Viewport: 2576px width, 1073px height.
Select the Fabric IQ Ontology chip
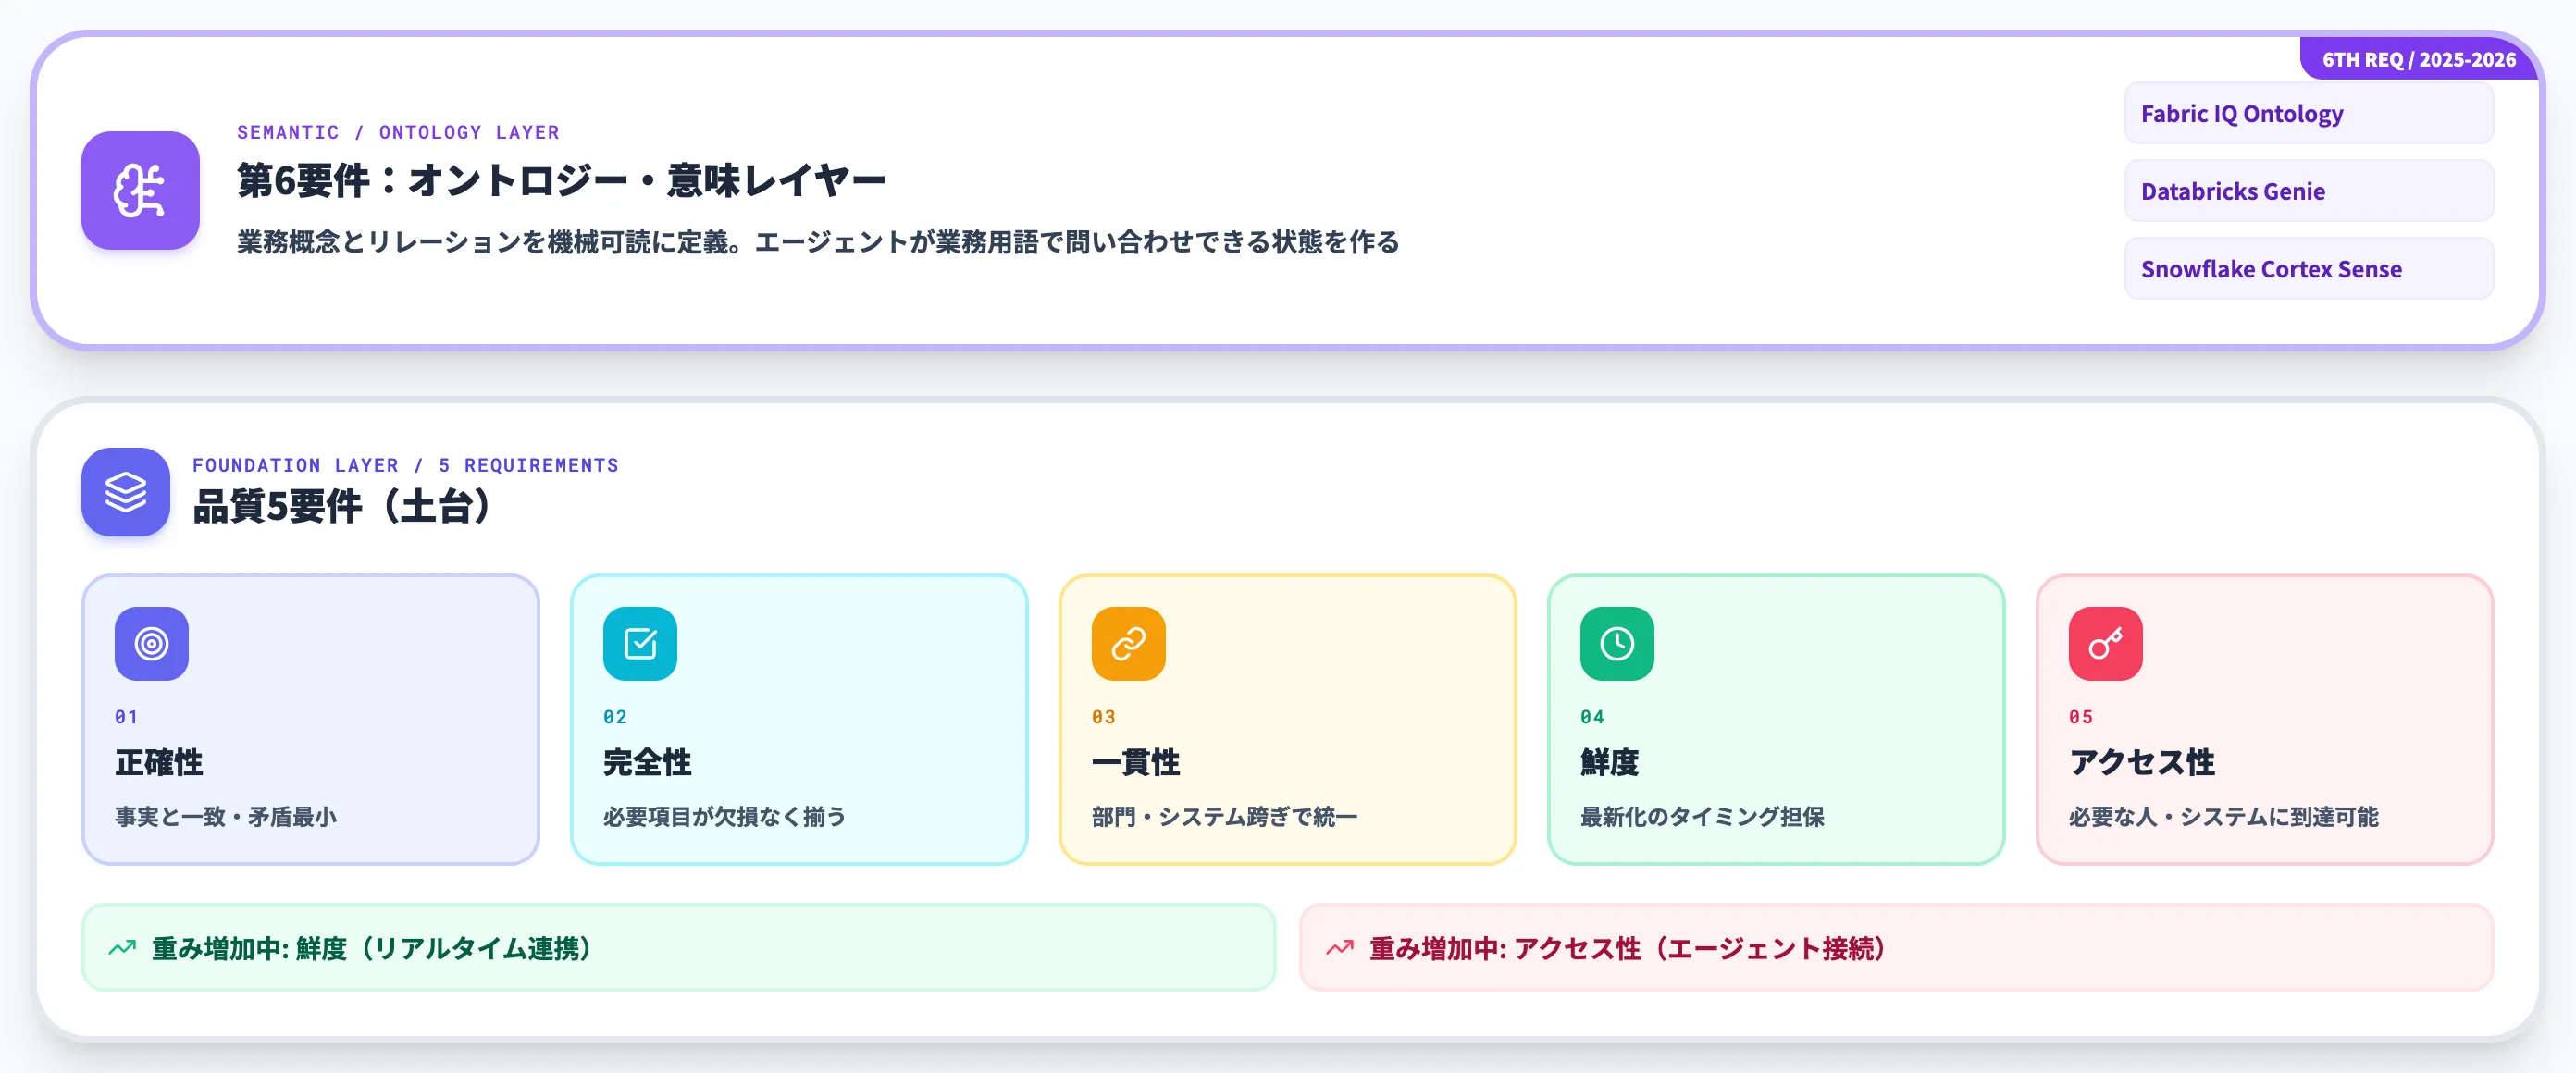click(2308, 113)
